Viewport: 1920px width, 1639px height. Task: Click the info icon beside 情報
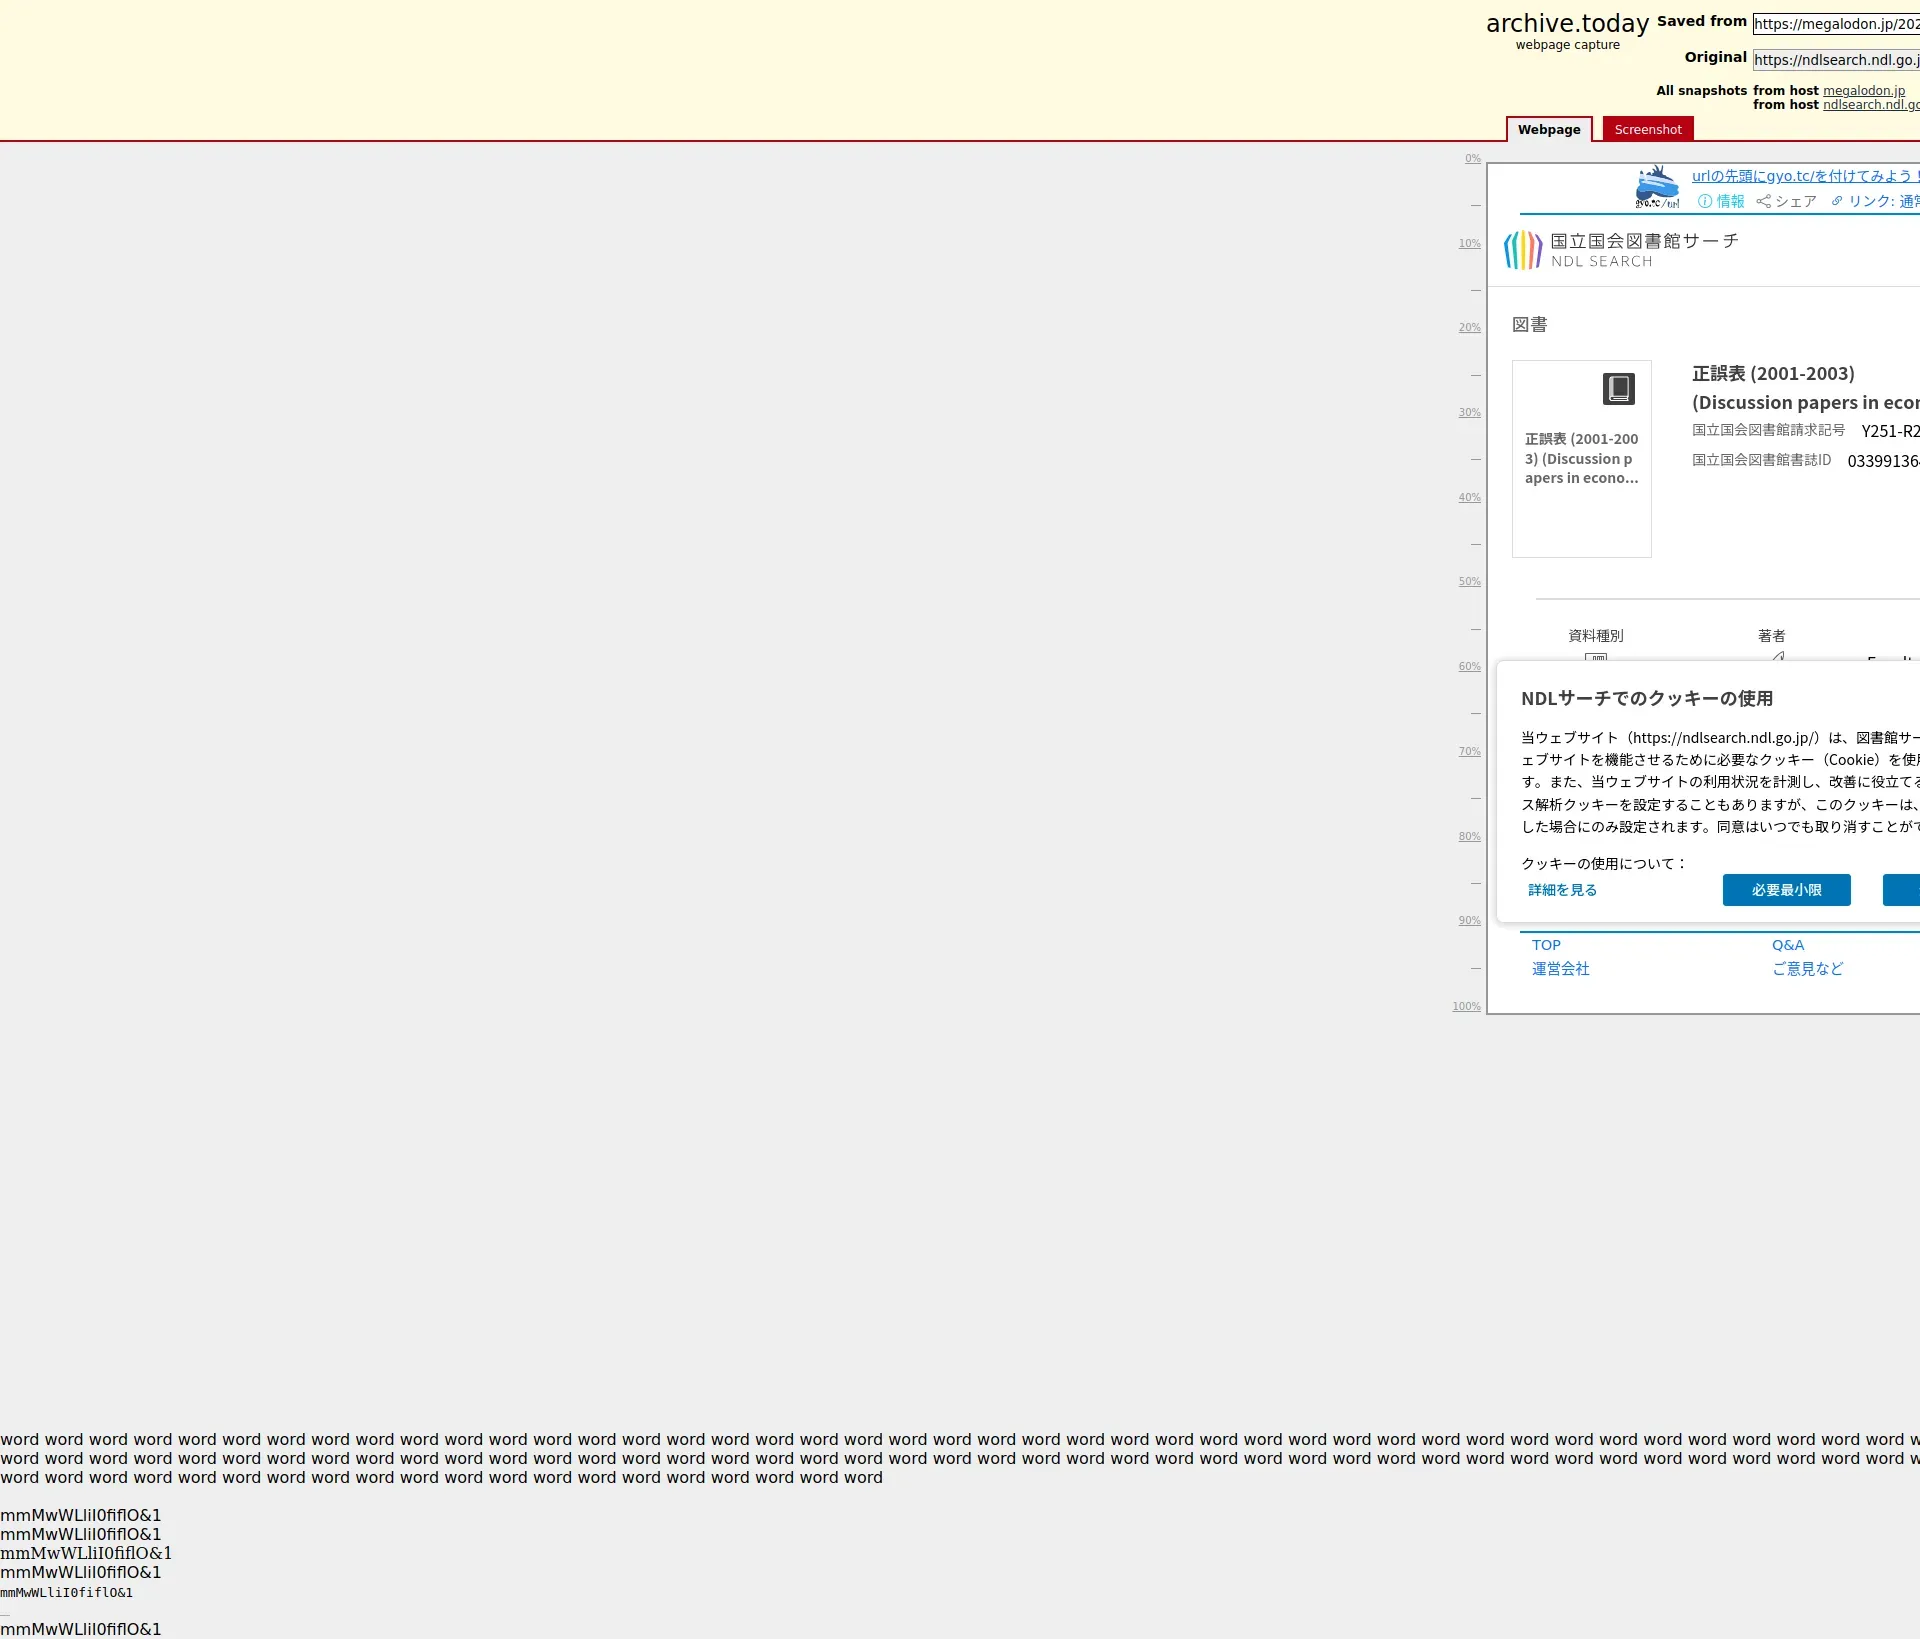1705,201
